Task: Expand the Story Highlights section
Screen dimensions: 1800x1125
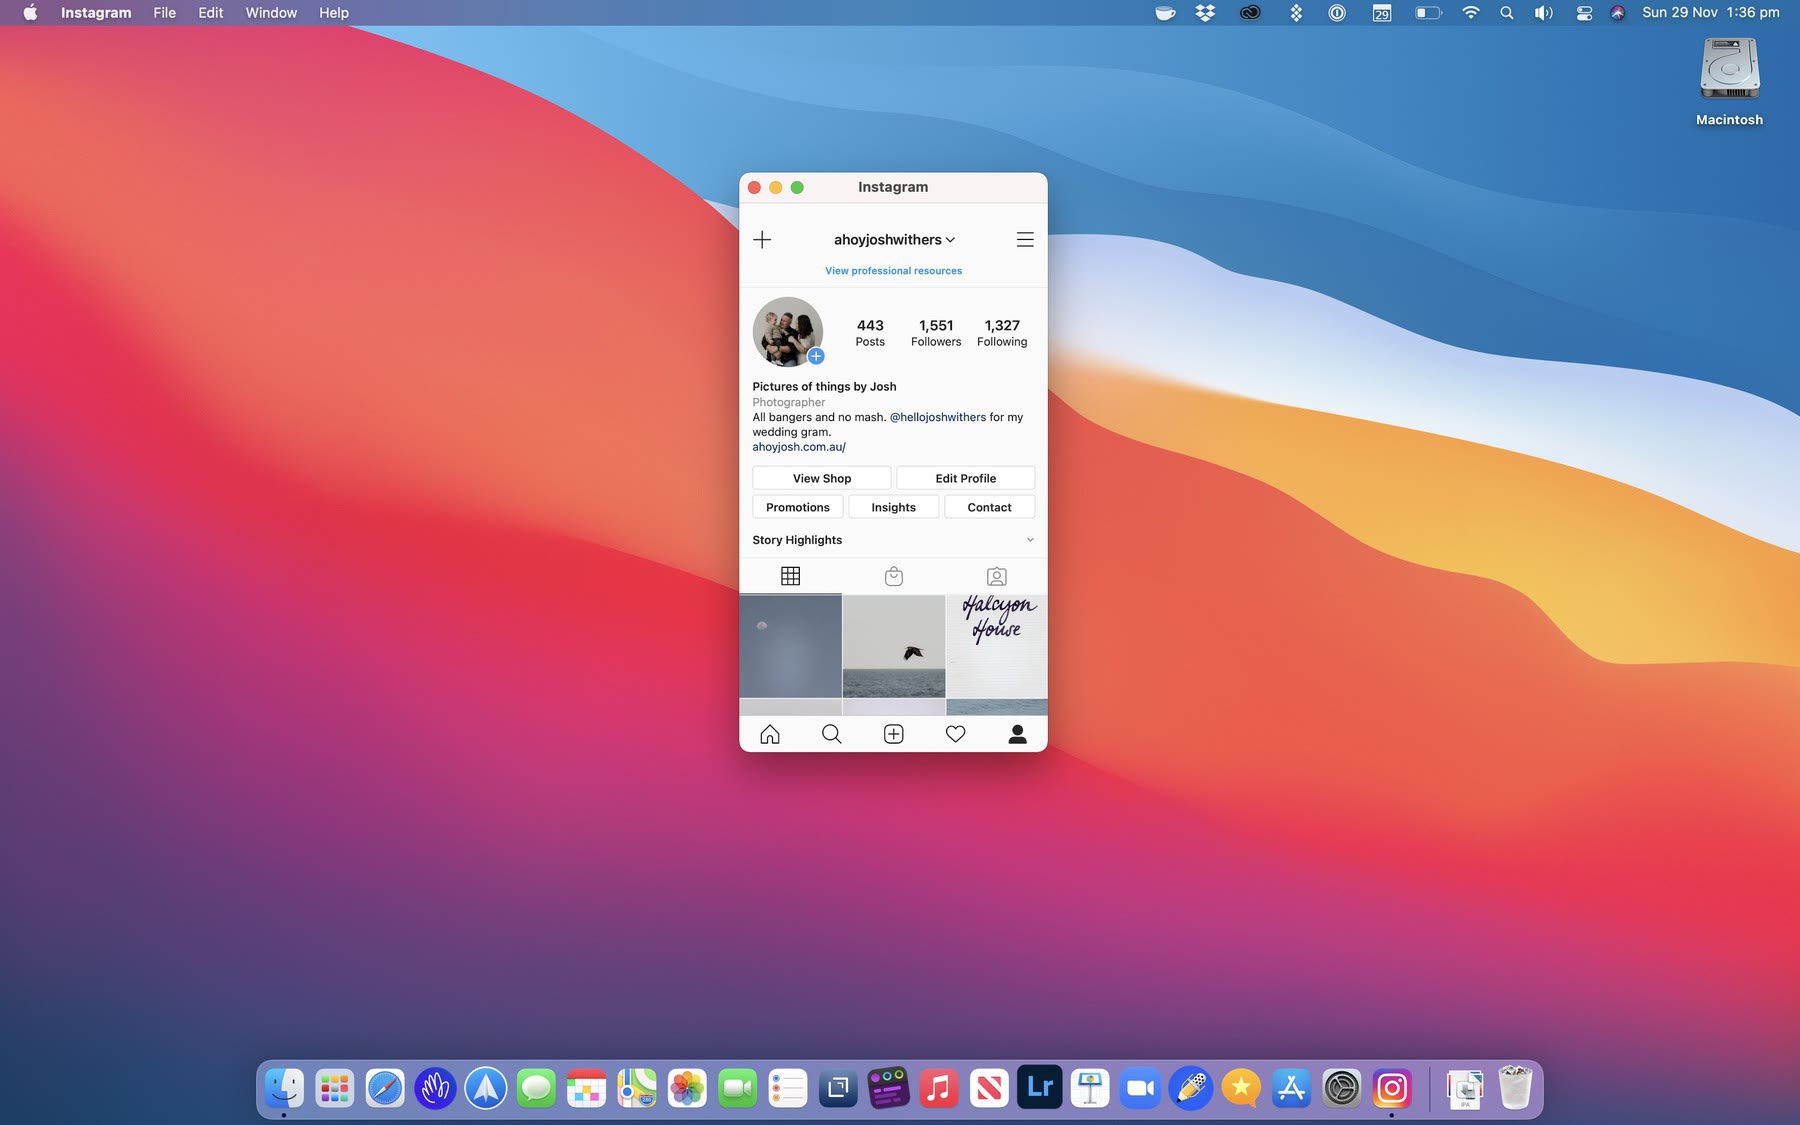Action: click(1029, 540)
